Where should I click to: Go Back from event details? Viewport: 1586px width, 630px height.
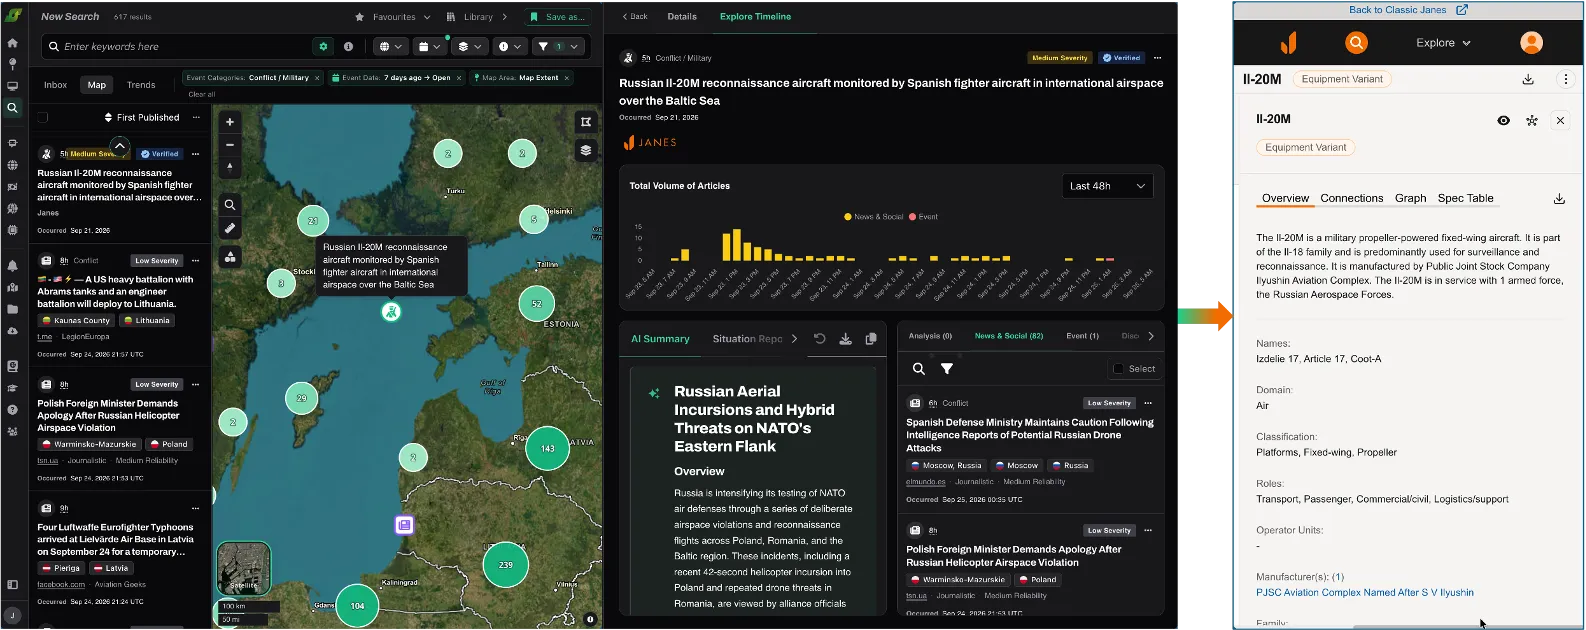[635, 17]
